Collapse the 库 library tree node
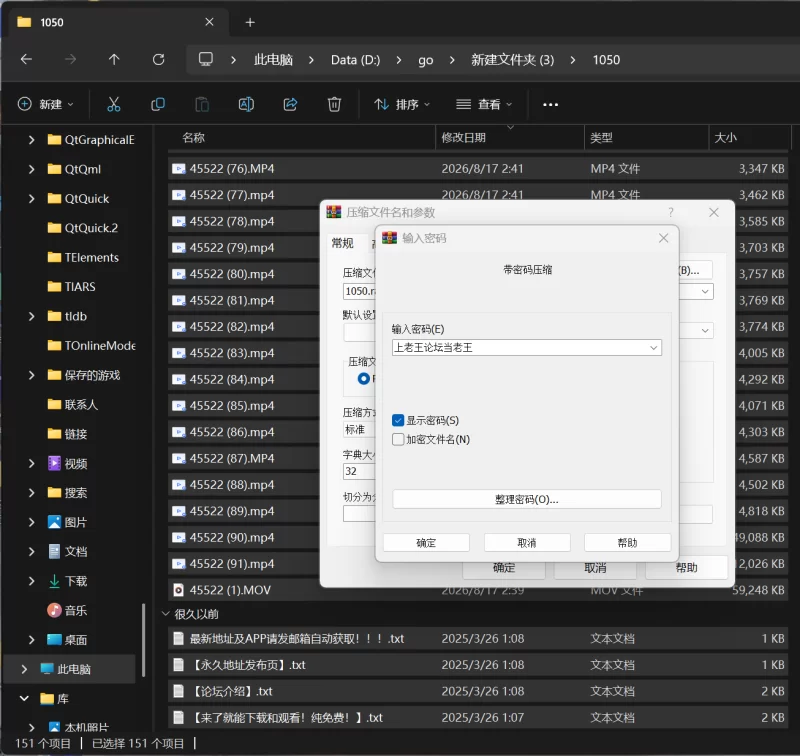 [x=24, y=698]
